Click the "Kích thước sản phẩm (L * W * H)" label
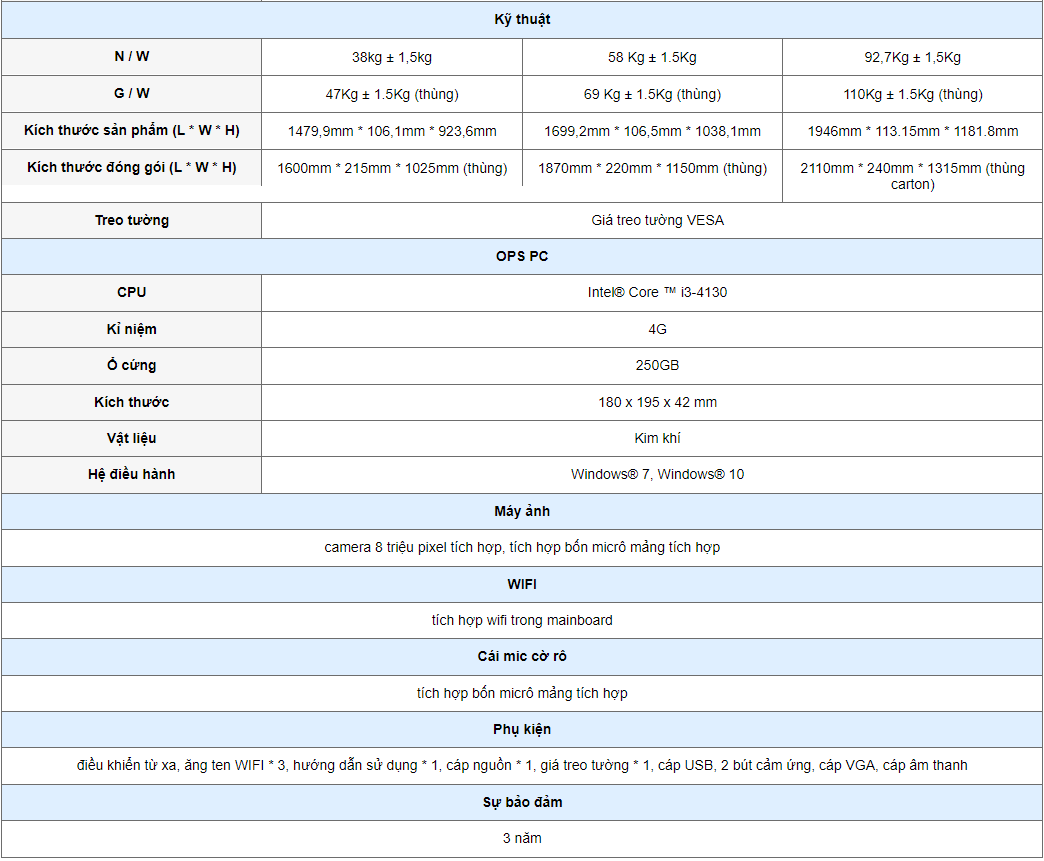The height and width of the screenshot is (861, 1044). click(x=132, y=131)
